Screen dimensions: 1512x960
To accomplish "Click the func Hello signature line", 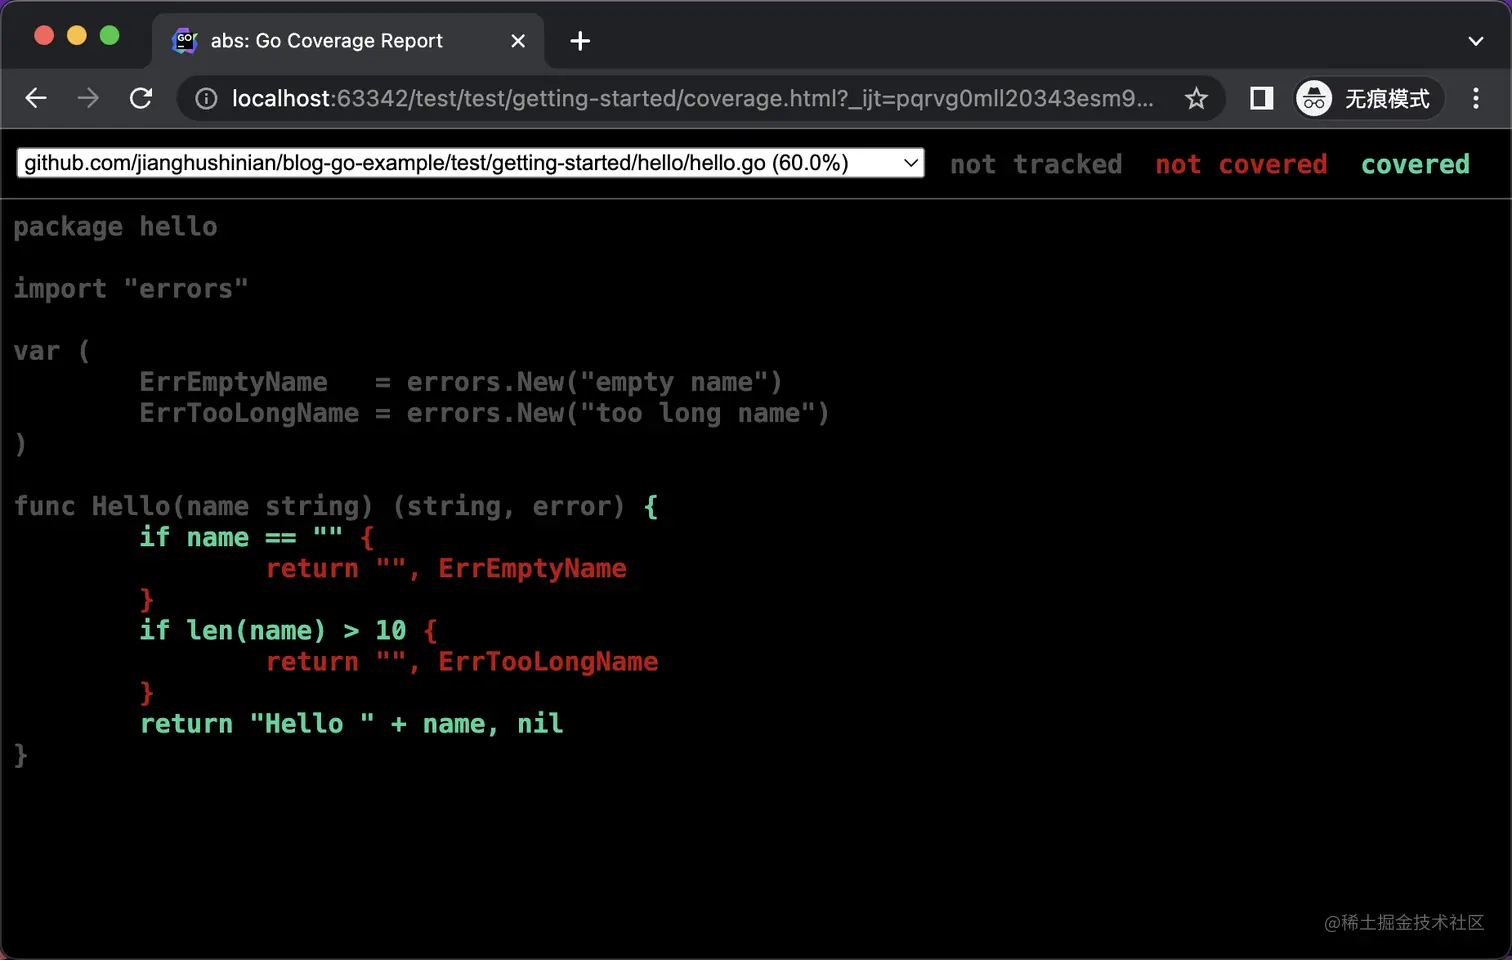I will point(336,506).
